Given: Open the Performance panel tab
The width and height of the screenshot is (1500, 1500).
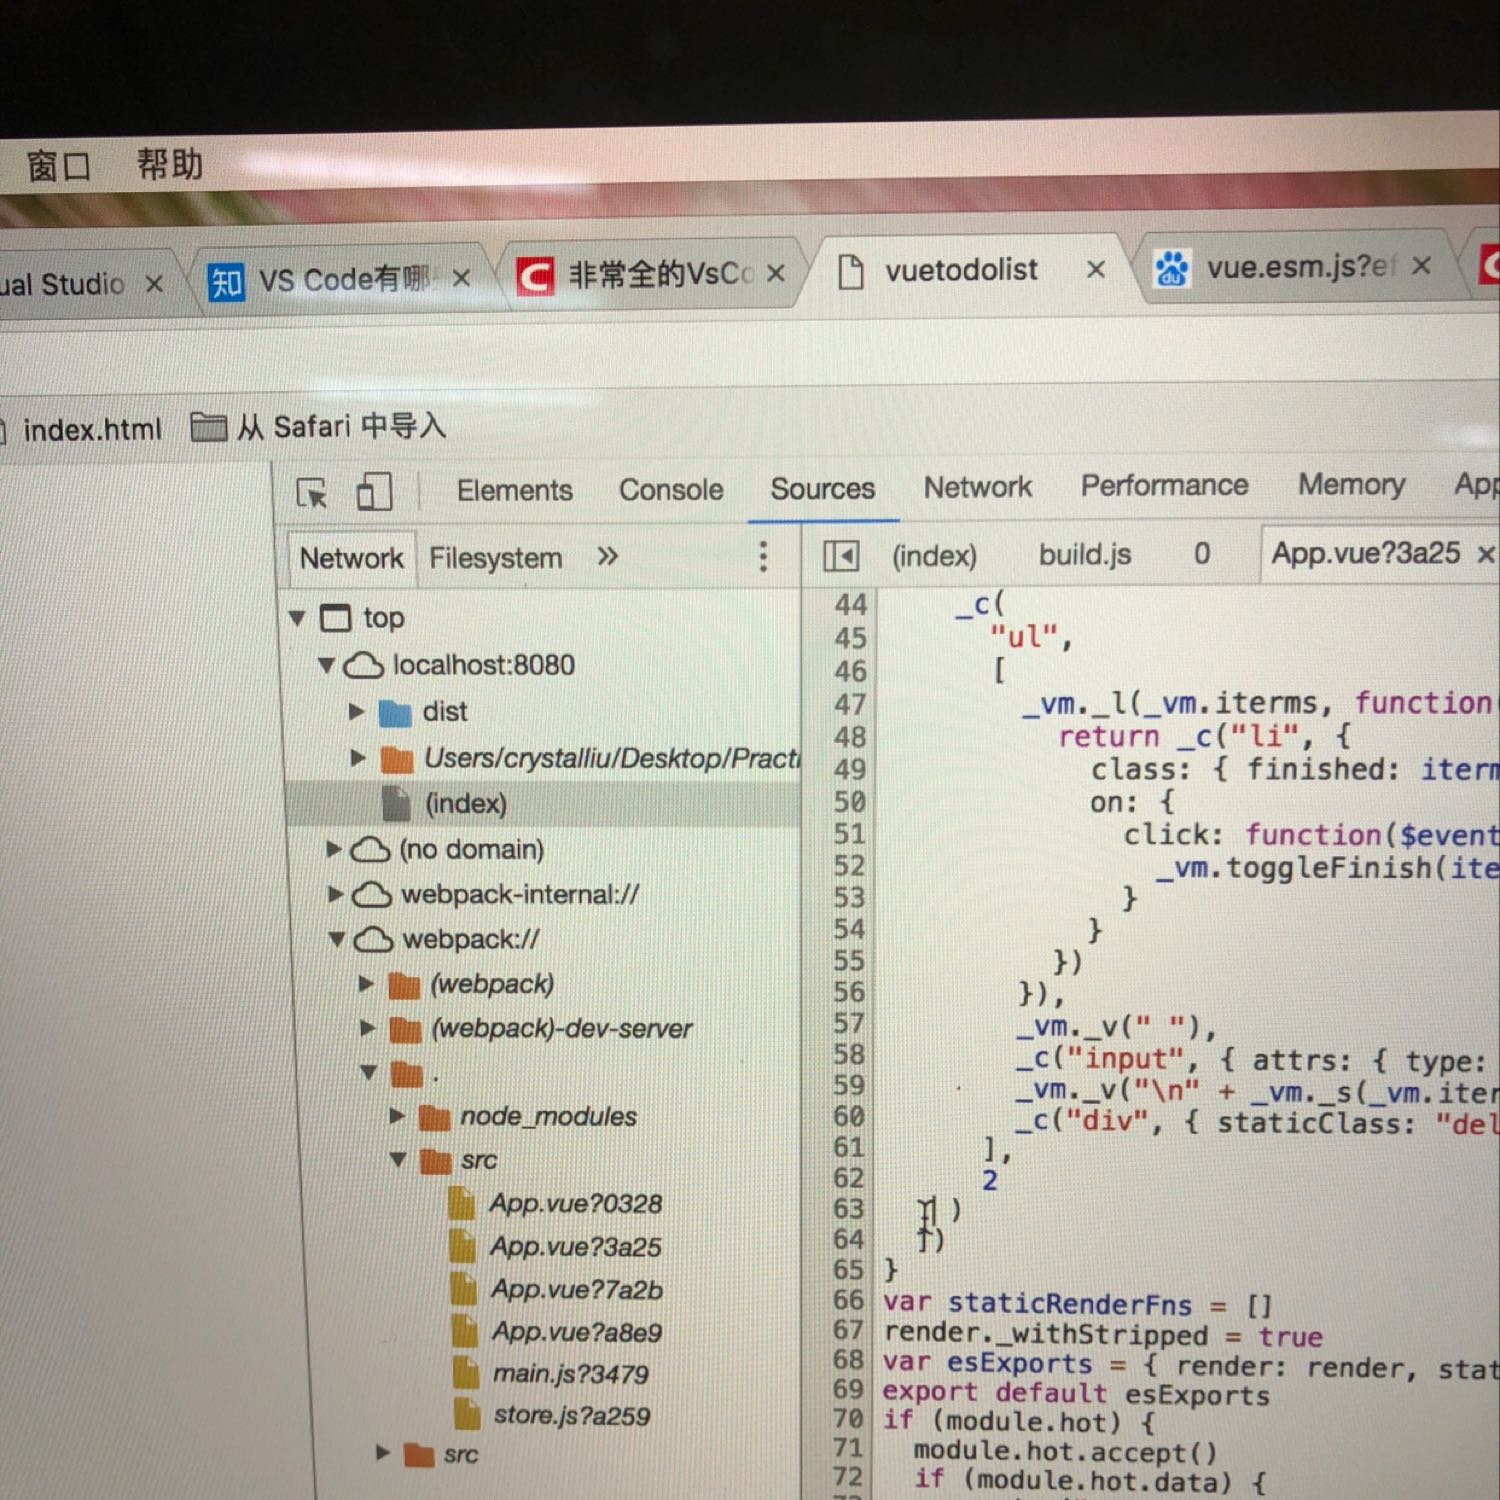Looking at the screenshot, I should tap(1164, 486).
